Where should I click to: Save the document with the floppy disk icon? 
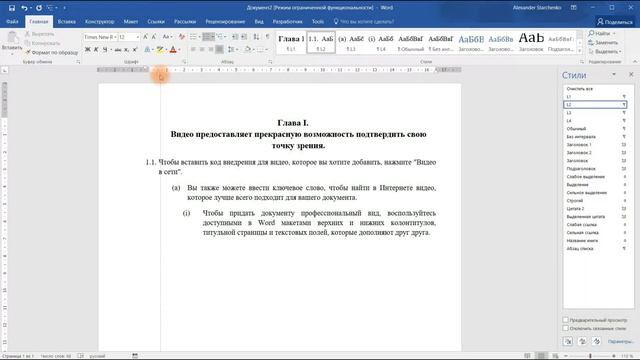(x=11, y=8)
